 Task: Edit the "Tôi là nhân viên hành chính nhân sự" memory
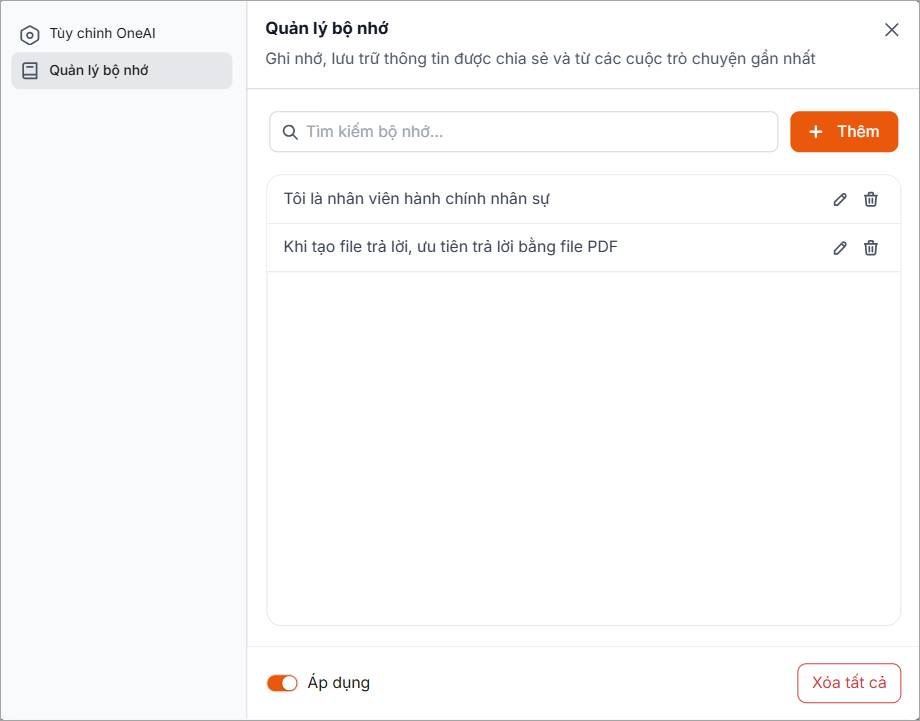pyautogui.click(x=840, y=199)
